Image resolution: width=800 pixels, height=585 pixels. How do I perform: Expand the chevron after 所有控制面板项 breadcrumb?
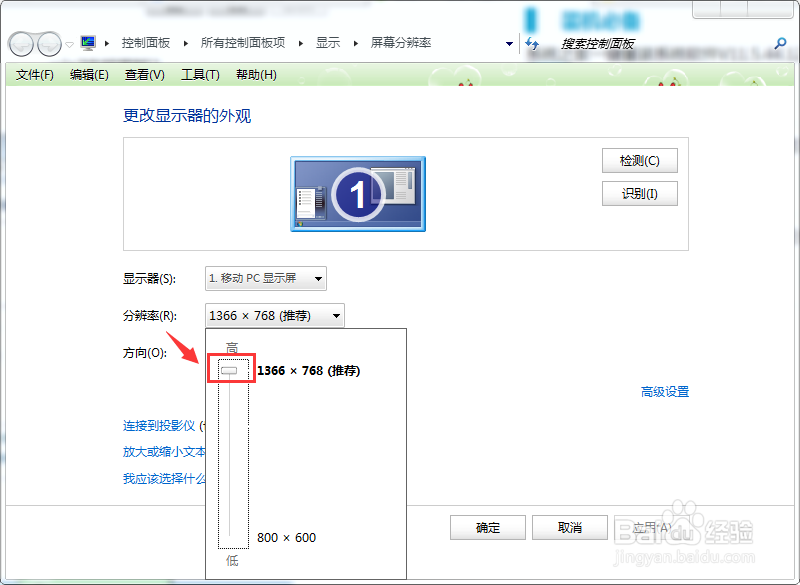pyautogui.click(x=301, y=43)
